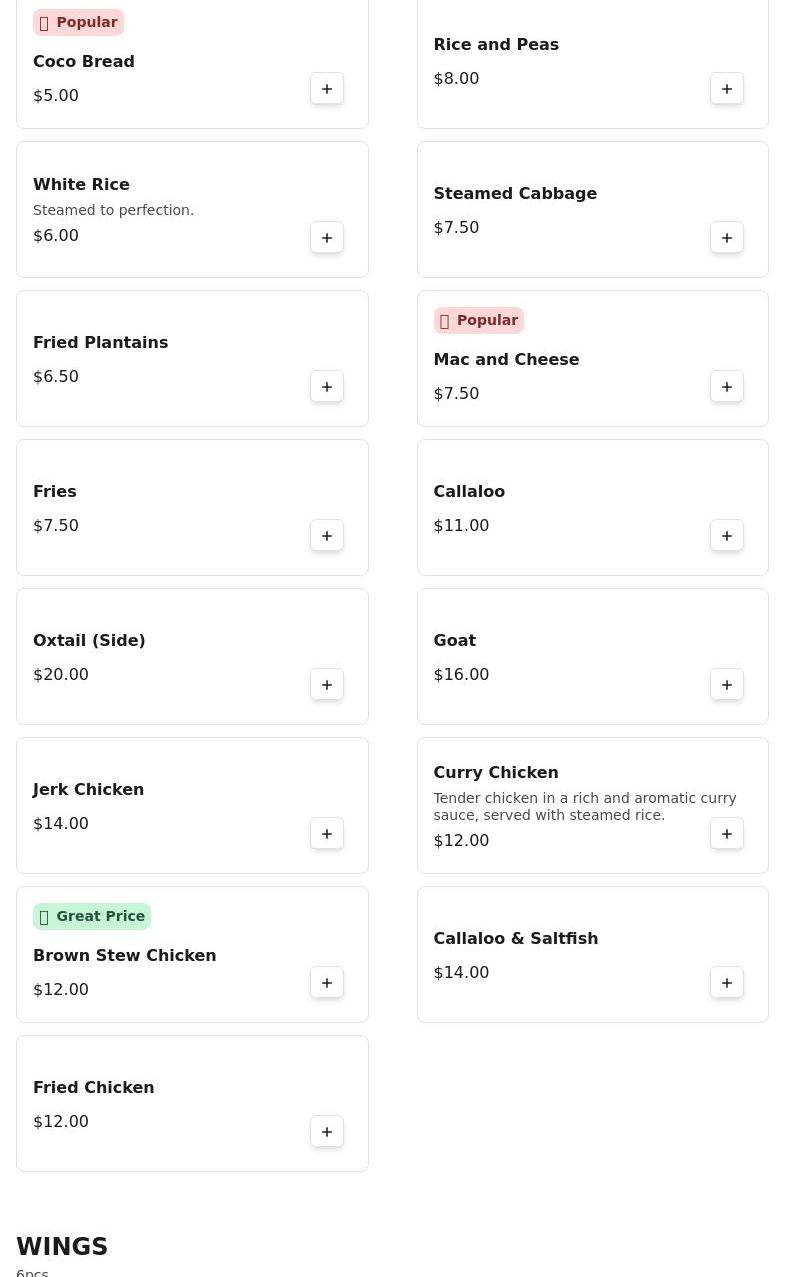Add Jerk Chicken using plus button

[327, 834]
